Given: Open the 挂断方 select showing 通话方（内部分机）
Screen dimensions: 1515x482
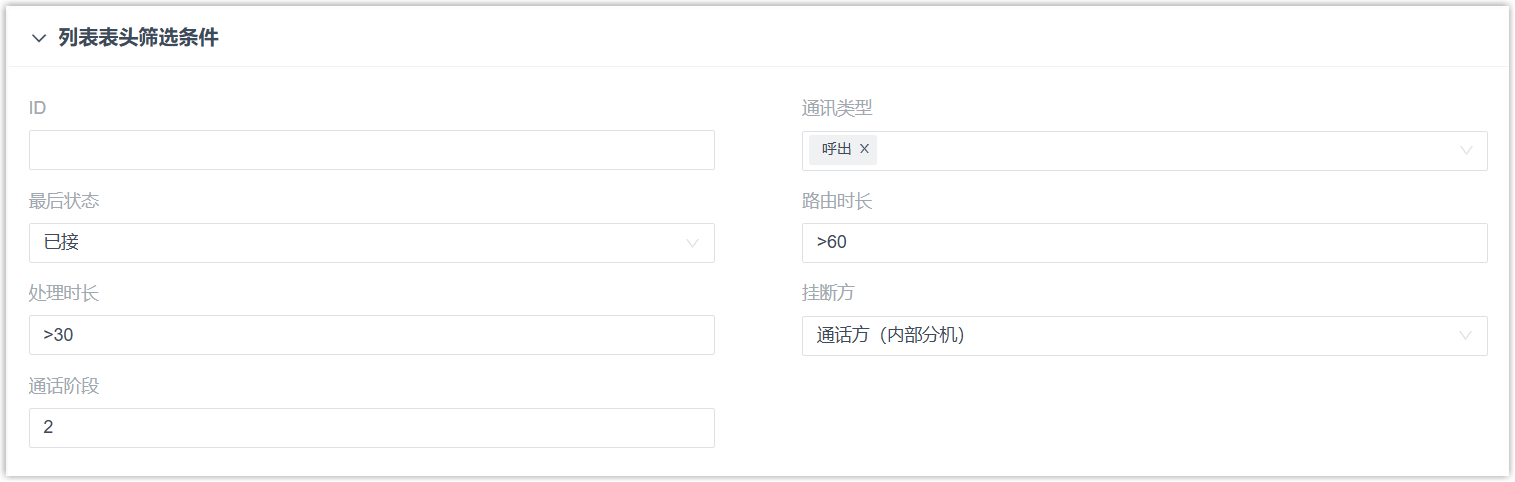Looking at the screenshot, I should [x=1130, y=336].
